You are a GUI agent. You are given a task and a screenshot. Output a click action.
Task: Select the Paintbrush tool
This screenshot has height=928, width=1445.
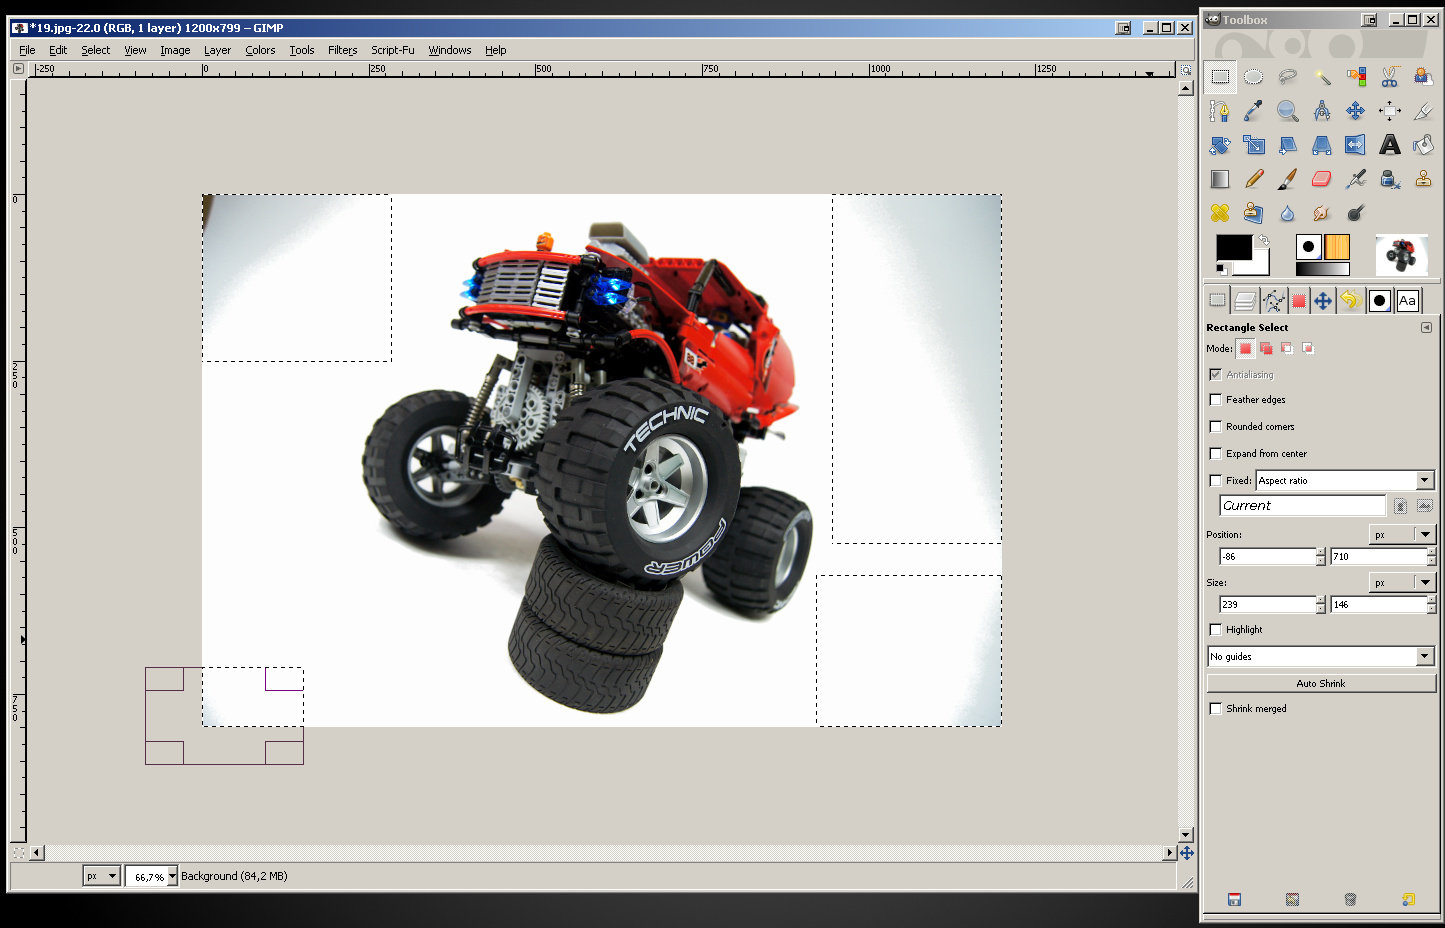click(x=1288, y=179)
